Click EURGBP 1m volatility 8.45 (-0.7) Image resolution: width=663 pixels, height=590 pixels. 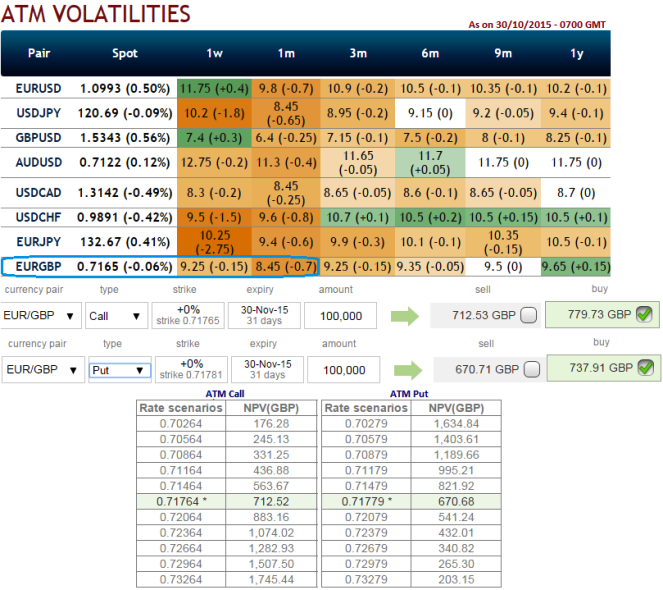coord(286,266)
